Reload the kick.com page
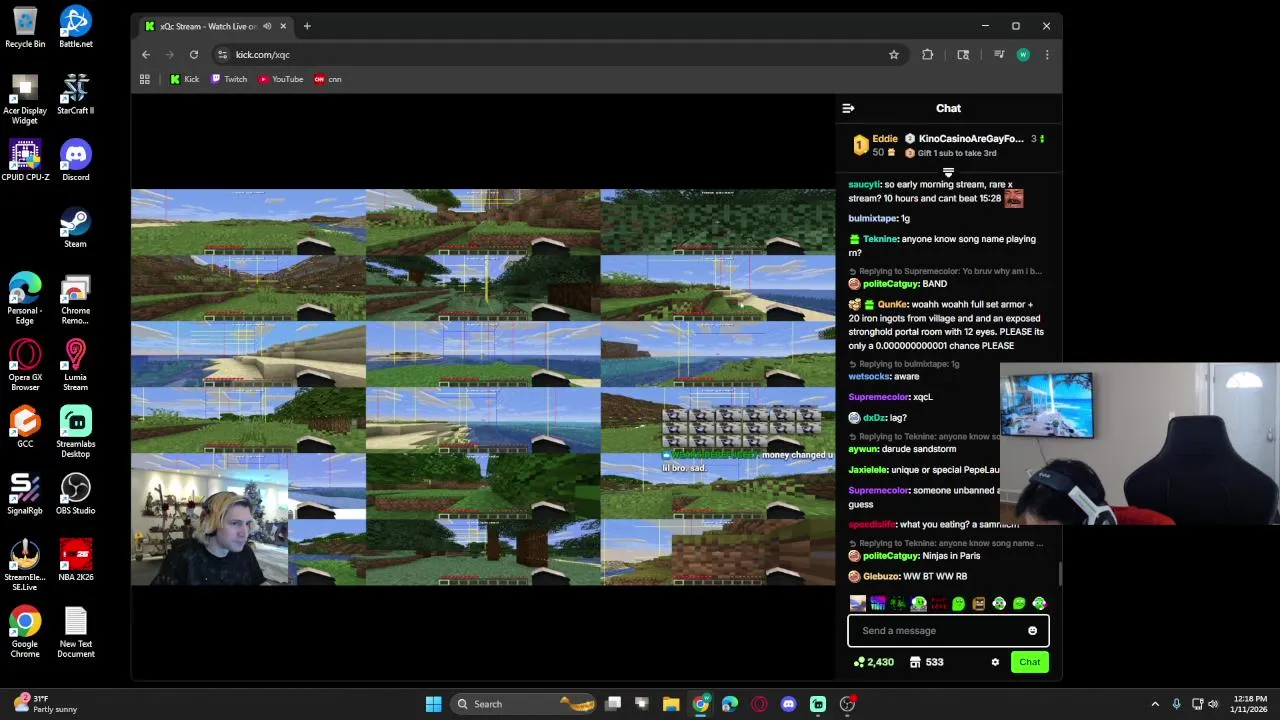 tap(194, 55)
